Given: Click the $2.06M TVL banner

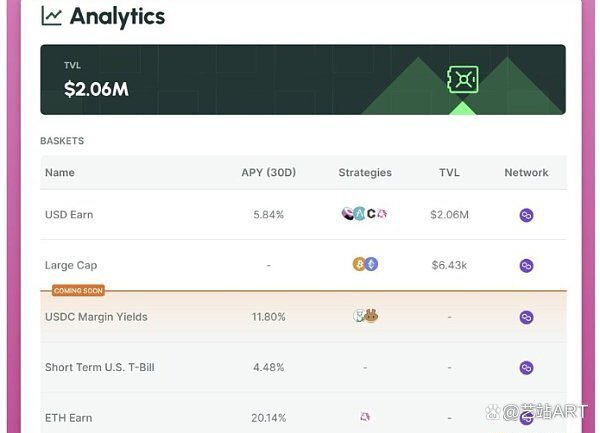Looking at the screenshot, I should pos(96,89).
